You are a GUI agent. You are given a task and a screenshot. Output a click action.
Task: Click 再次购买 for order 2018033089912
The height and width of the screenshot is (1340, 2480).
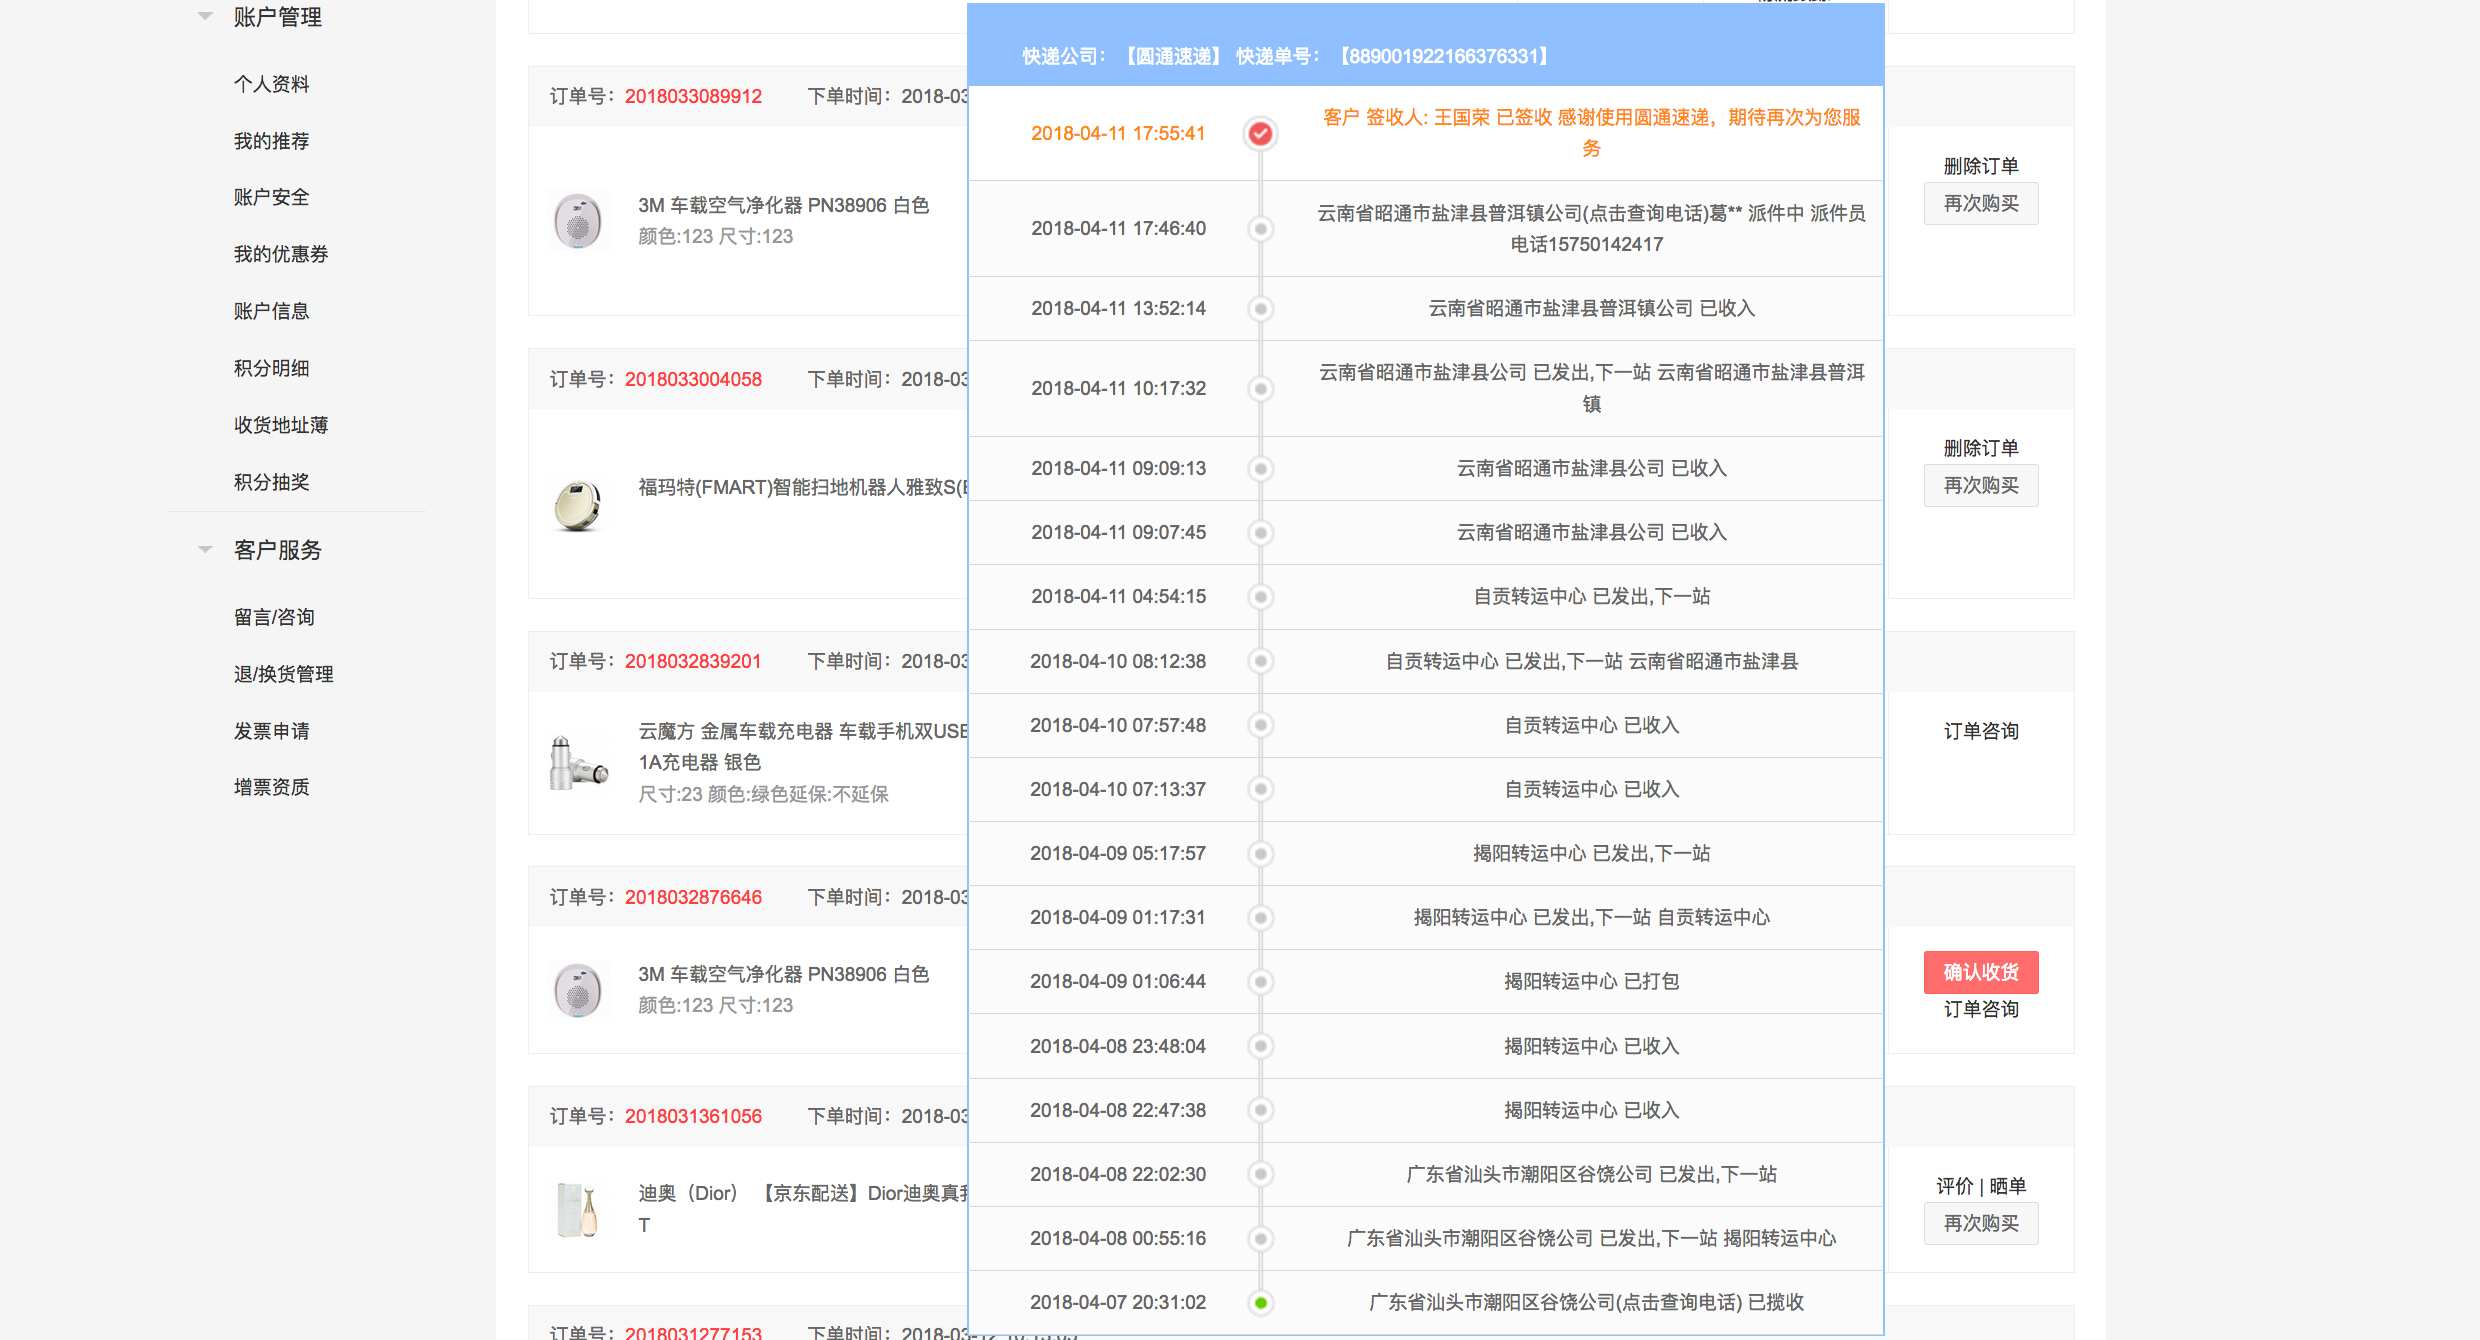point(1981,204)
